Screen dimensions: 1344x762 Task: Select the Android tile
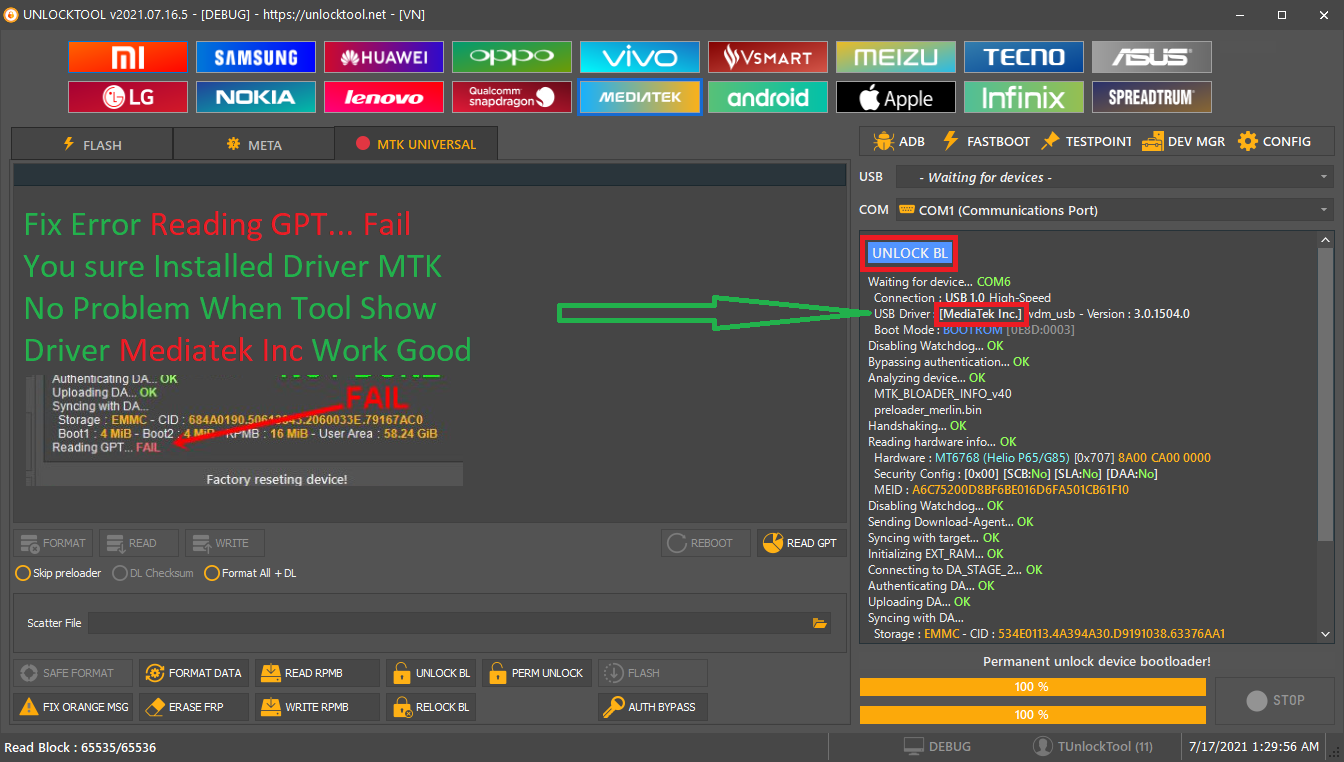[x=768, y=97]
